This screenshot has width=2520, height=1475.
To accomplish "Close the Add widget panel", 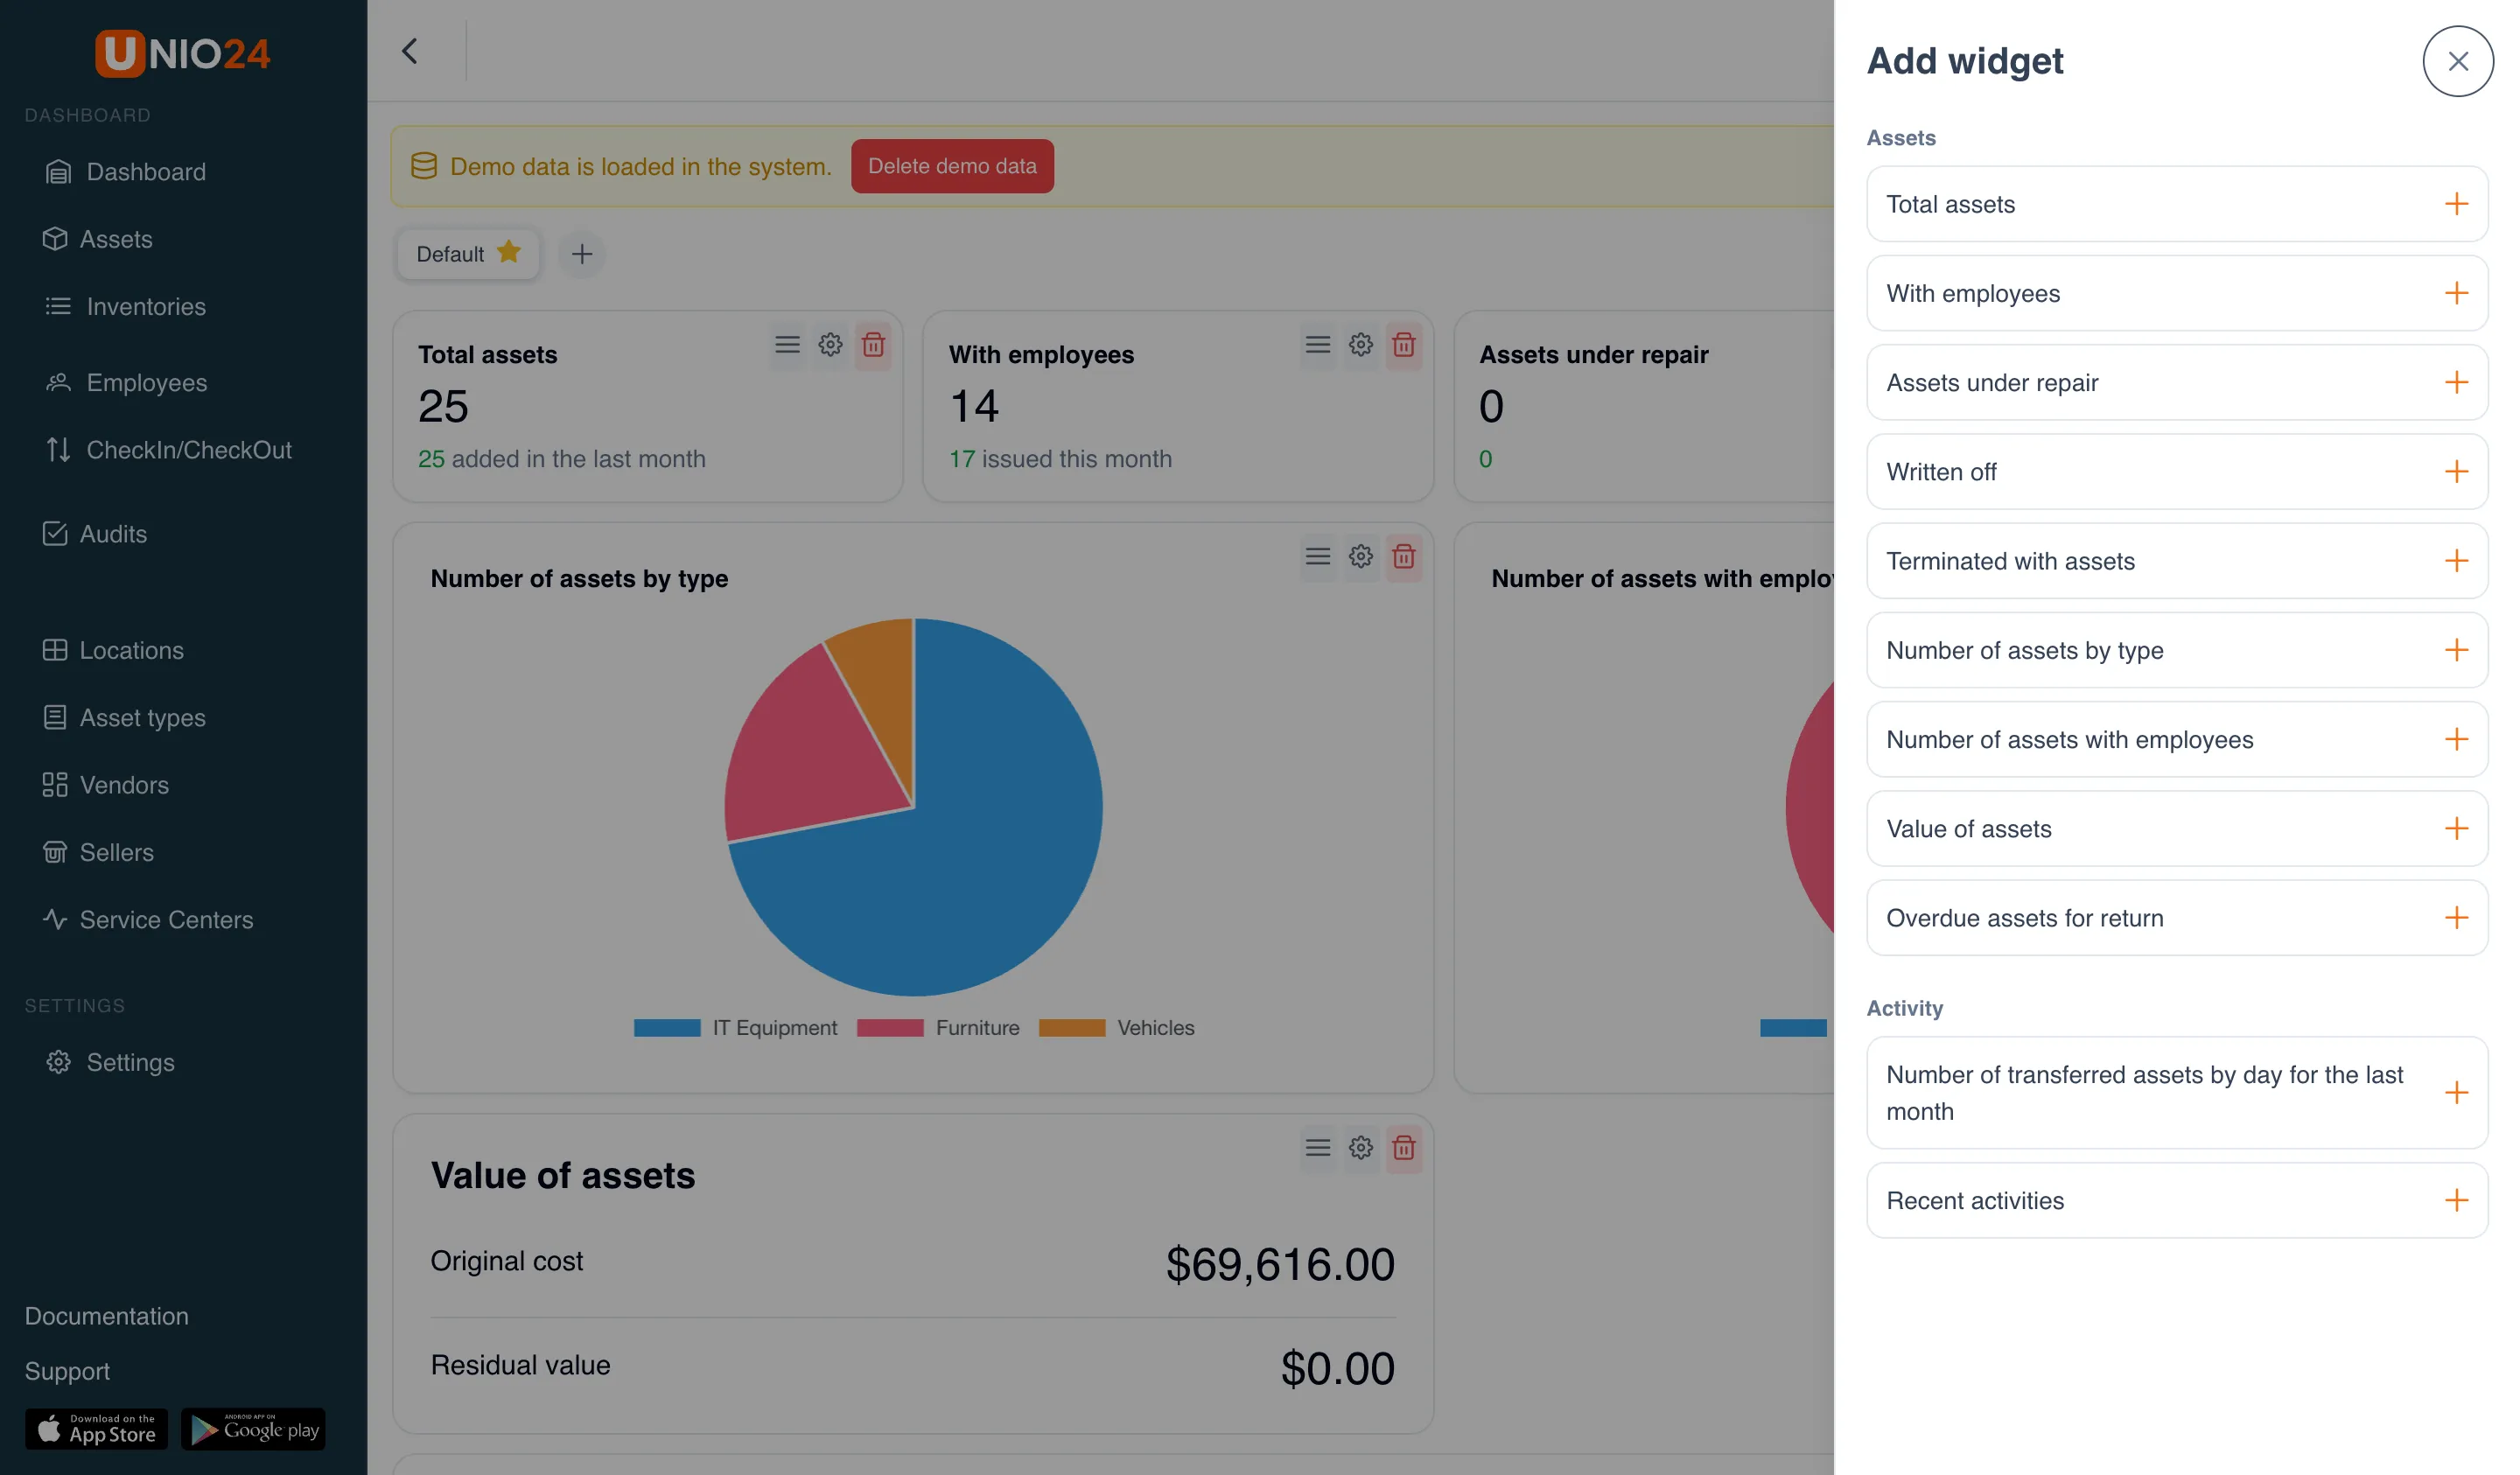I will [x=2457, y=61].
